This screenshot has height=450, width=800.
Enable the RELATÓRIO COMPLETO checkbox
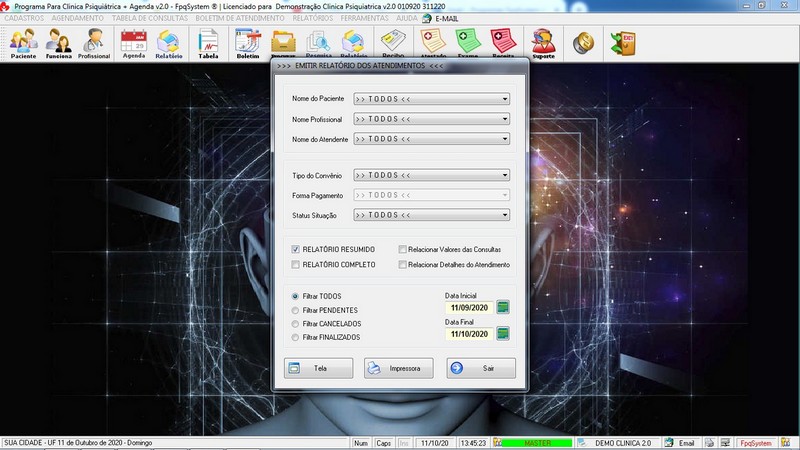296,265
